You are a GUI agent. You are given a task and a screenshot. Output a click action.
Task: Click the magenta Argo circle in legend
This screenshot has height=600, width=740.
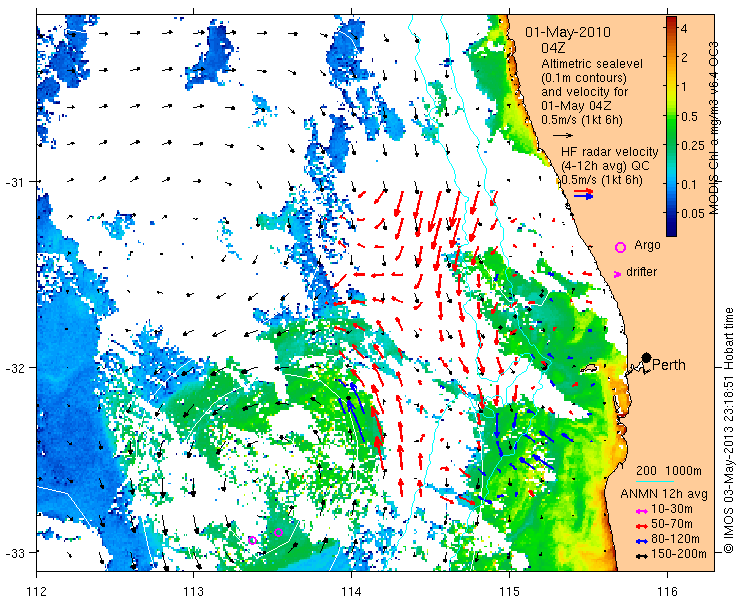621,247
